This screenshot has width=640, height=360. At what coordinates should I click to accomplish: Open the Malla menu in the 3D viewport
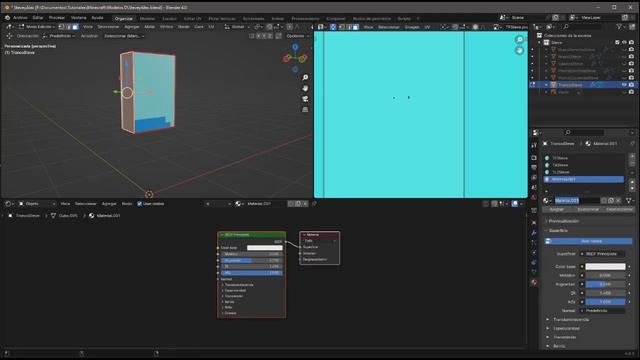149,27
